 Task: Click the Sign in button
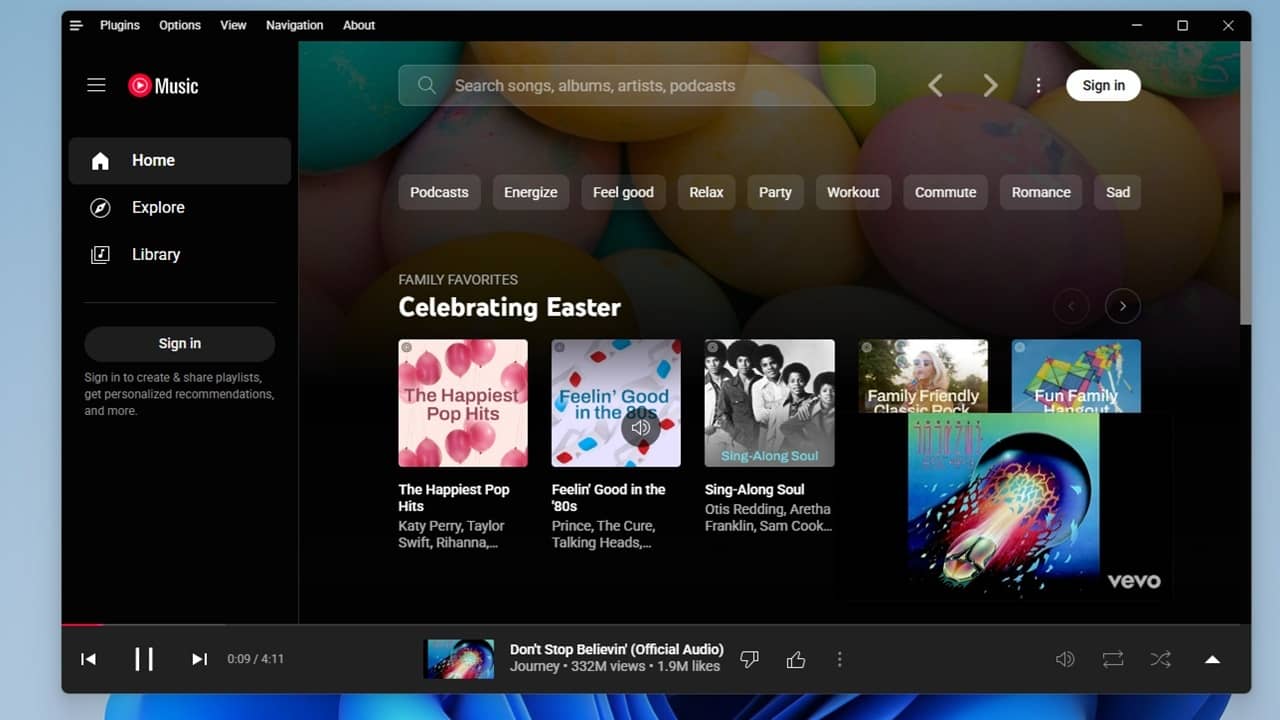tap(1103, 85)
